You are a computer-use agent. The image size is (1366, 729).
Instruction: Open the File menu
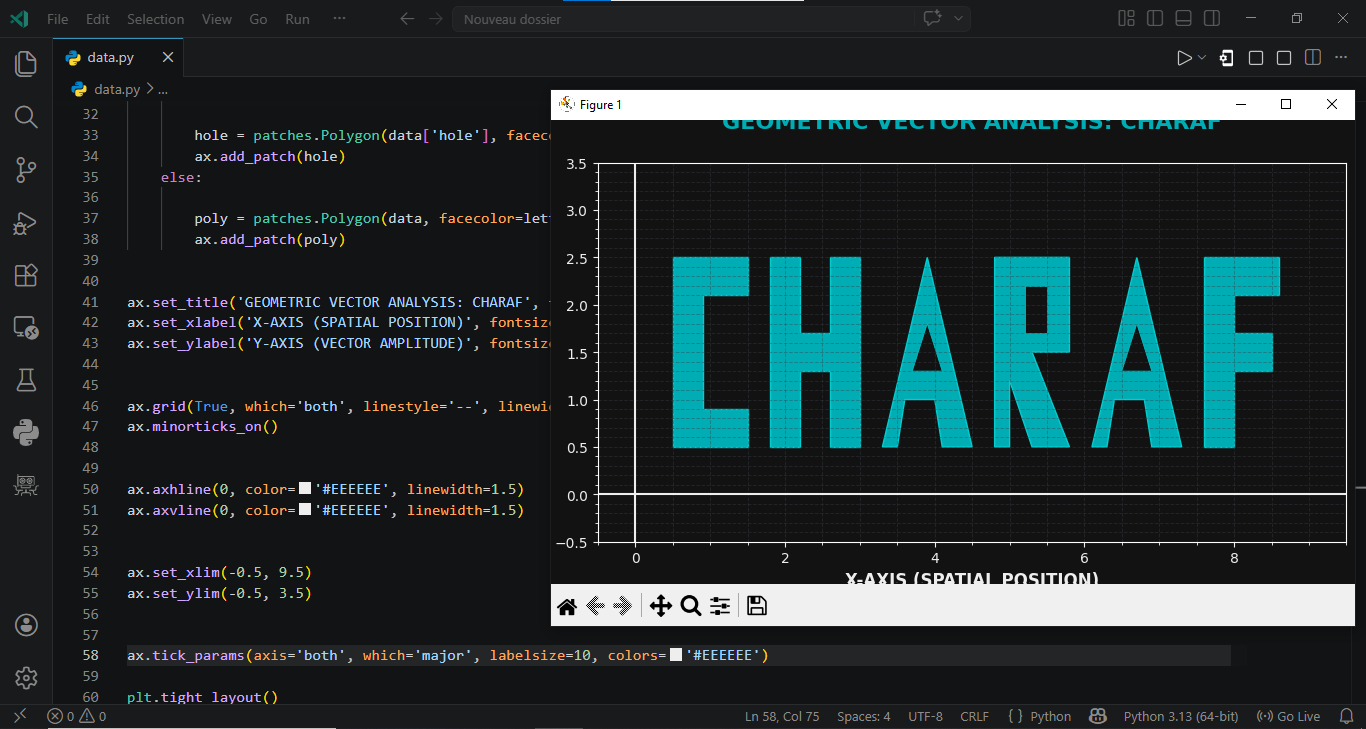[58, 19]
